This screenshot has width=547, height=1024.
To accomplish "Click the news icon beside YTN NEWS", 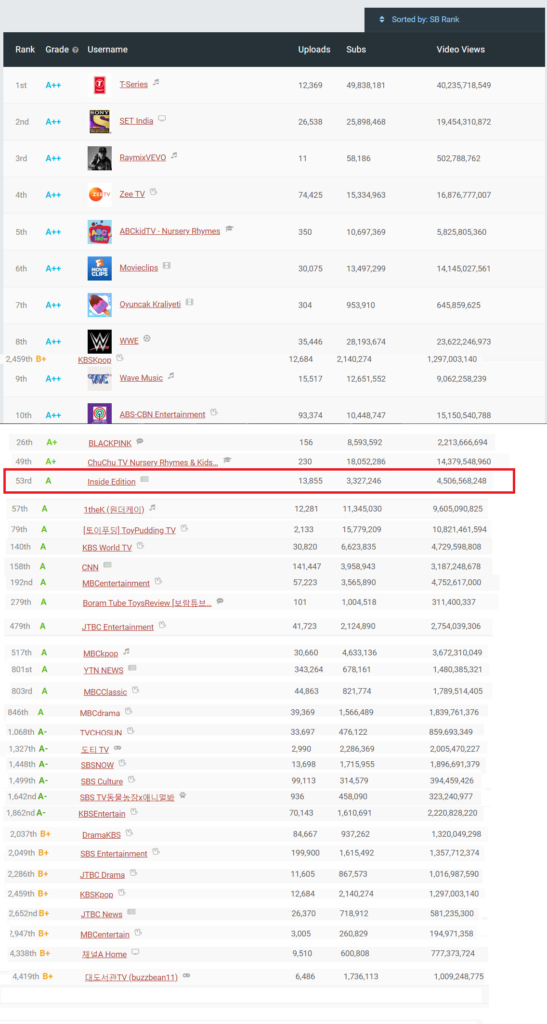I will pyautogui.click(x=132, y=668).
